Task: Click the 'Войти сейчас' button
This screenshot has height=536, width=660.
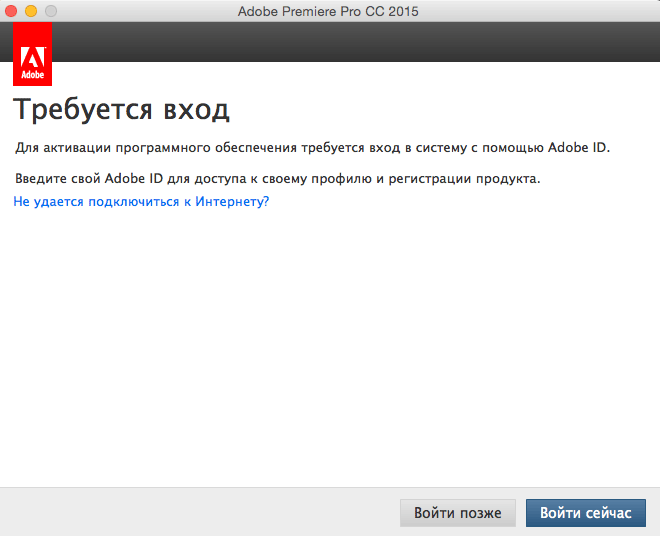Action: pyautogui.click(x=585, y=513)
